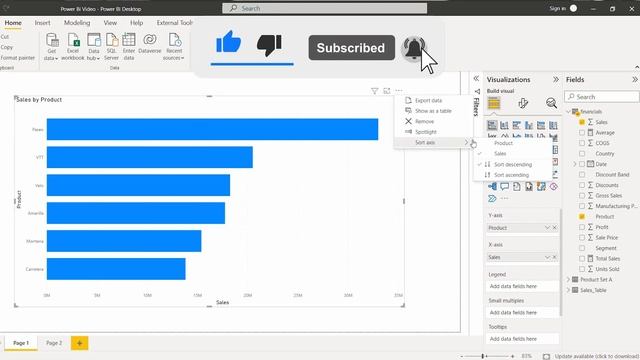Open the Data hub

pyautogui.click(x=93, y=47)
